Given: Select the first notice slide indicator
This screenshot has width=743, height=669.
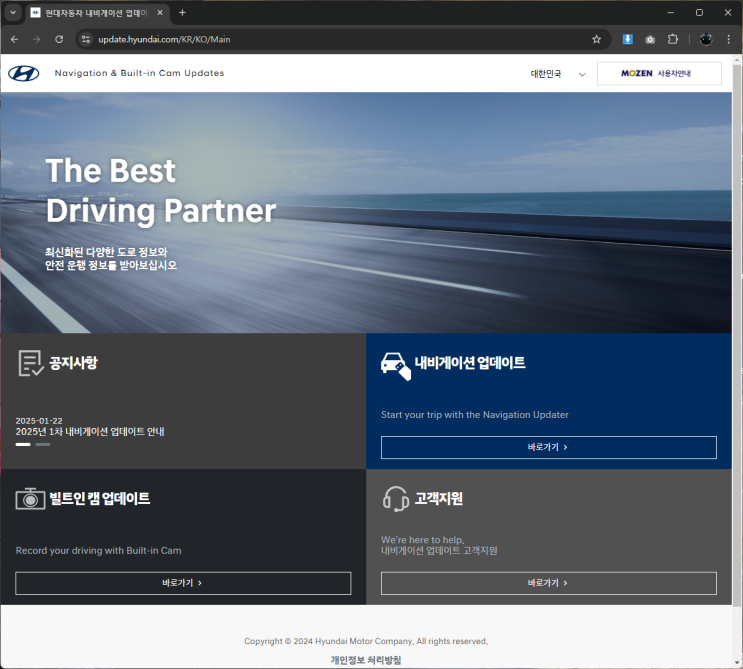Looking at the screenshot, I should click(23, 444).
